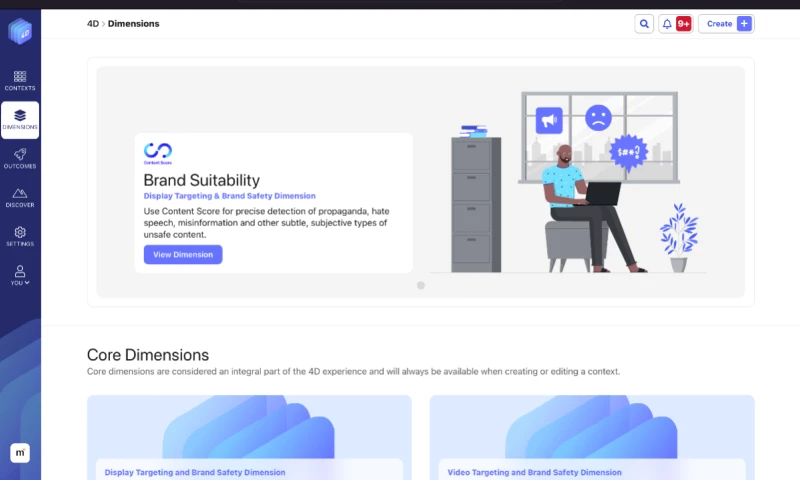
Task: Open Settings gear in sidebar
Action: [20, 237]
